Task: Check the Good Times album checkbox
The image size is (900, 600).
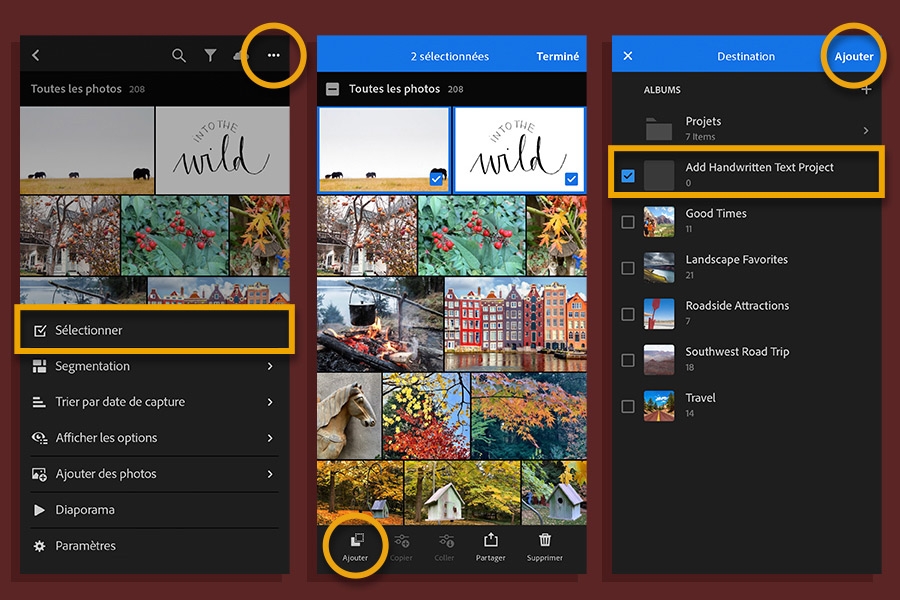Action: click(x=629, y=221)
